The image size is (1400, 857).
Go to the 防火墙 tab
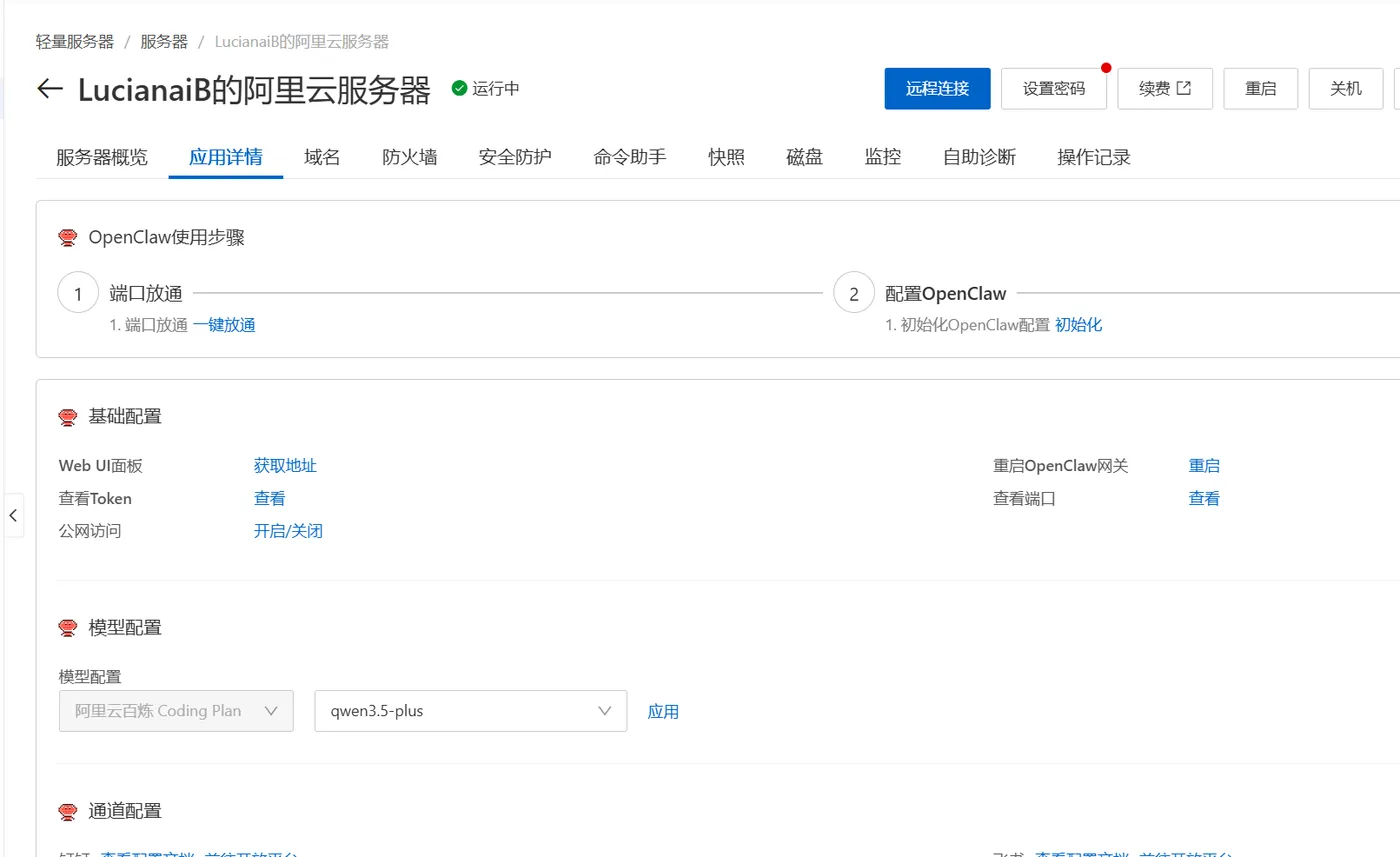pos(410,157)
